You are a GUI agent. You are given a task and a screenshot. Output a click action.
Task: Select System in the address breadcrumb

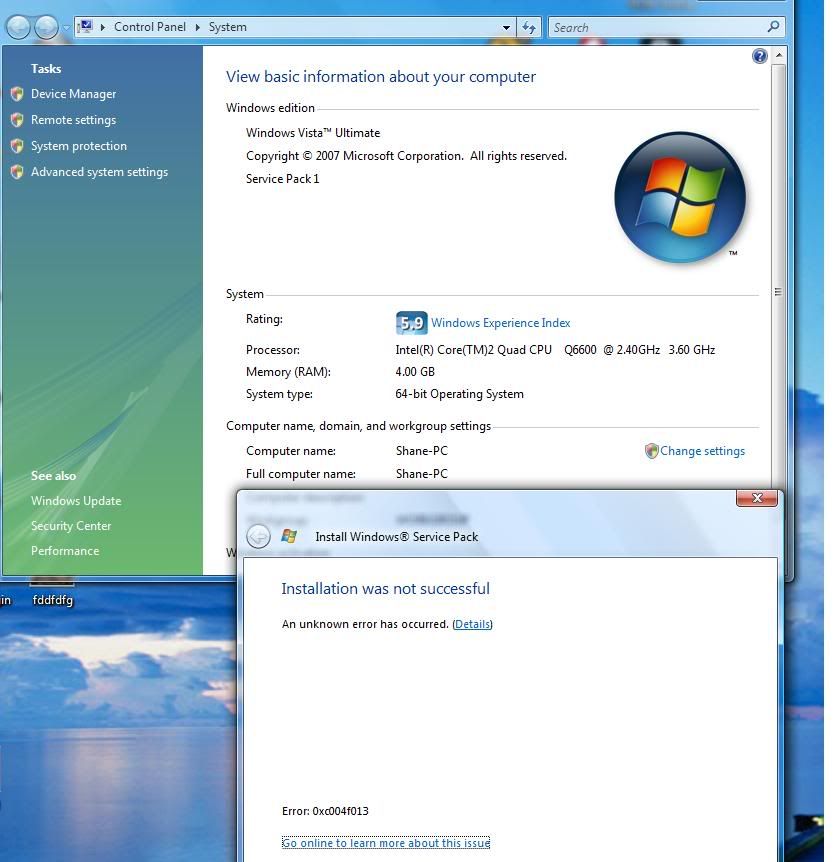point(228,27)
